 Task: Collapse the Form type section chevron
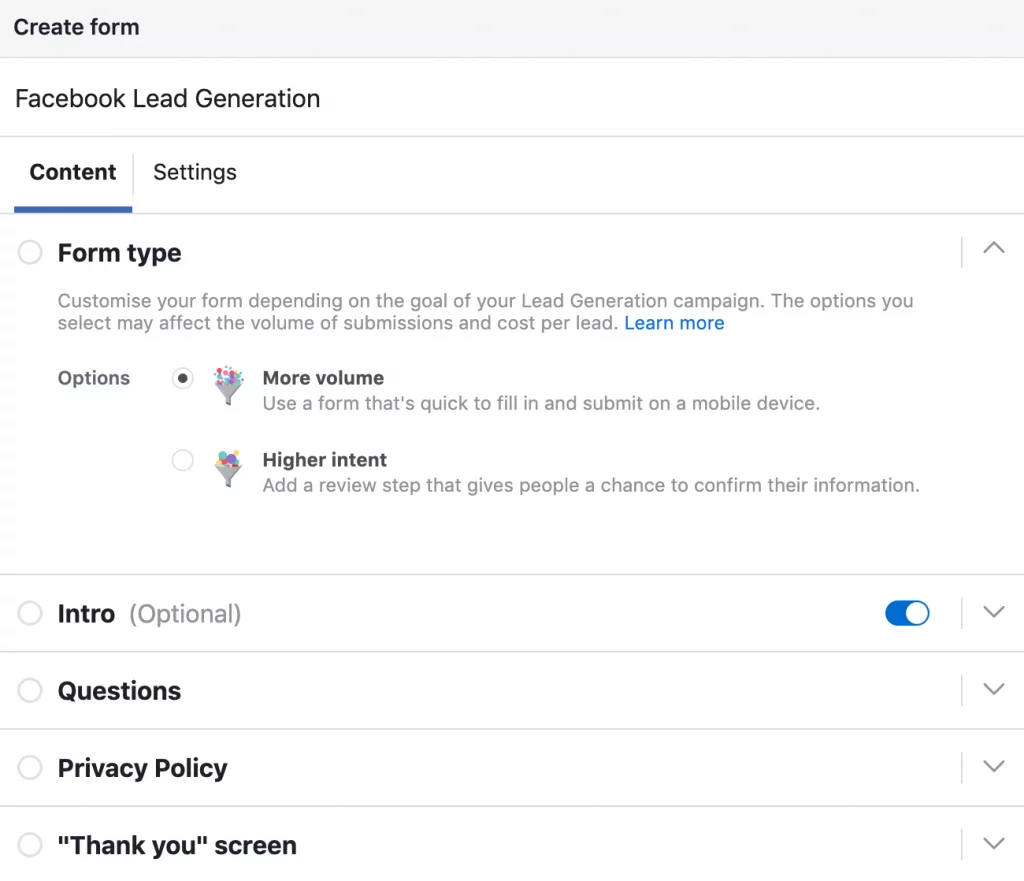[993, 249]
